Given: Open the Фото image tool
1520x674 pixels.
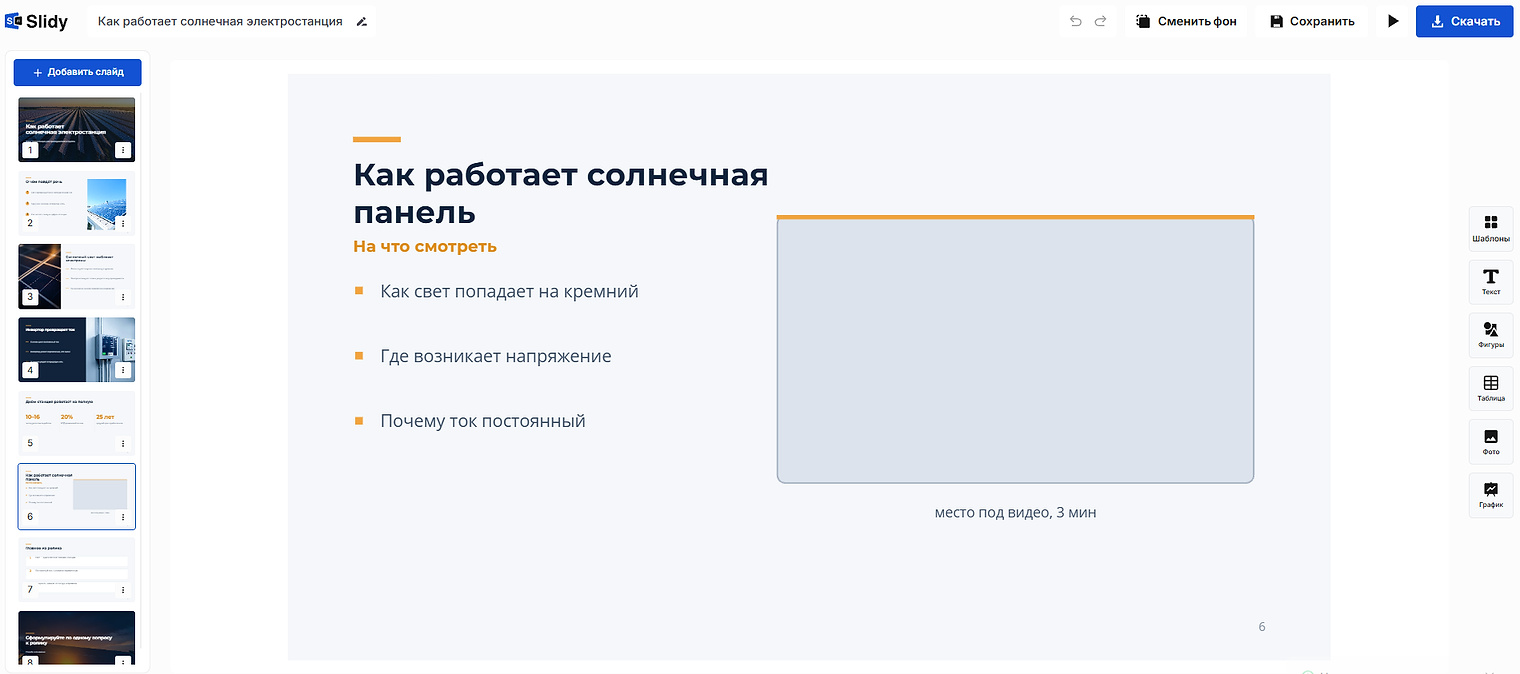Looking at the screenshot, I should [1491, 442].
